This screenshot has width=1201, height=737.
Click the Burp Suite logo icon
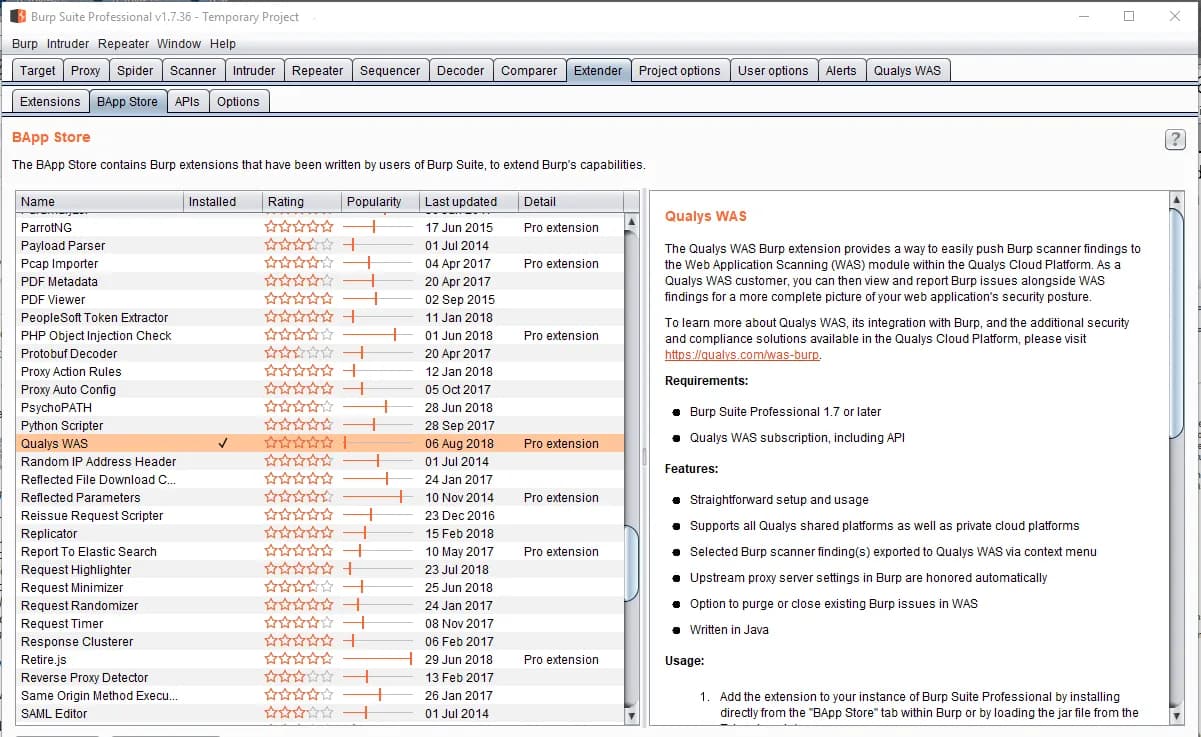(18, 16)
